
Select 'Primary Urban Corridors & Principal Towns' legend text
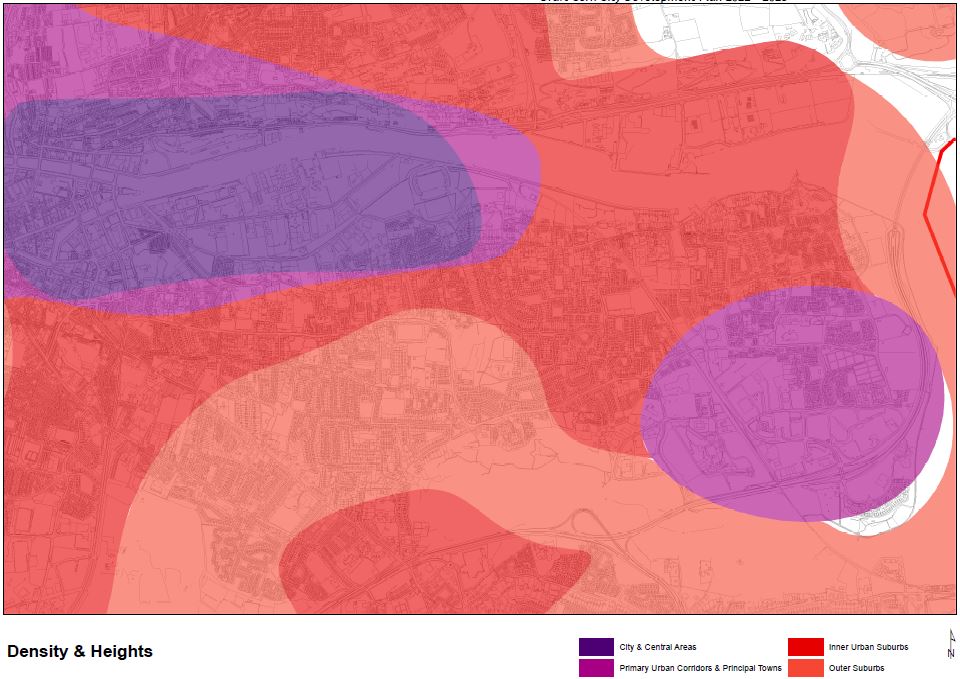point(700,668)
